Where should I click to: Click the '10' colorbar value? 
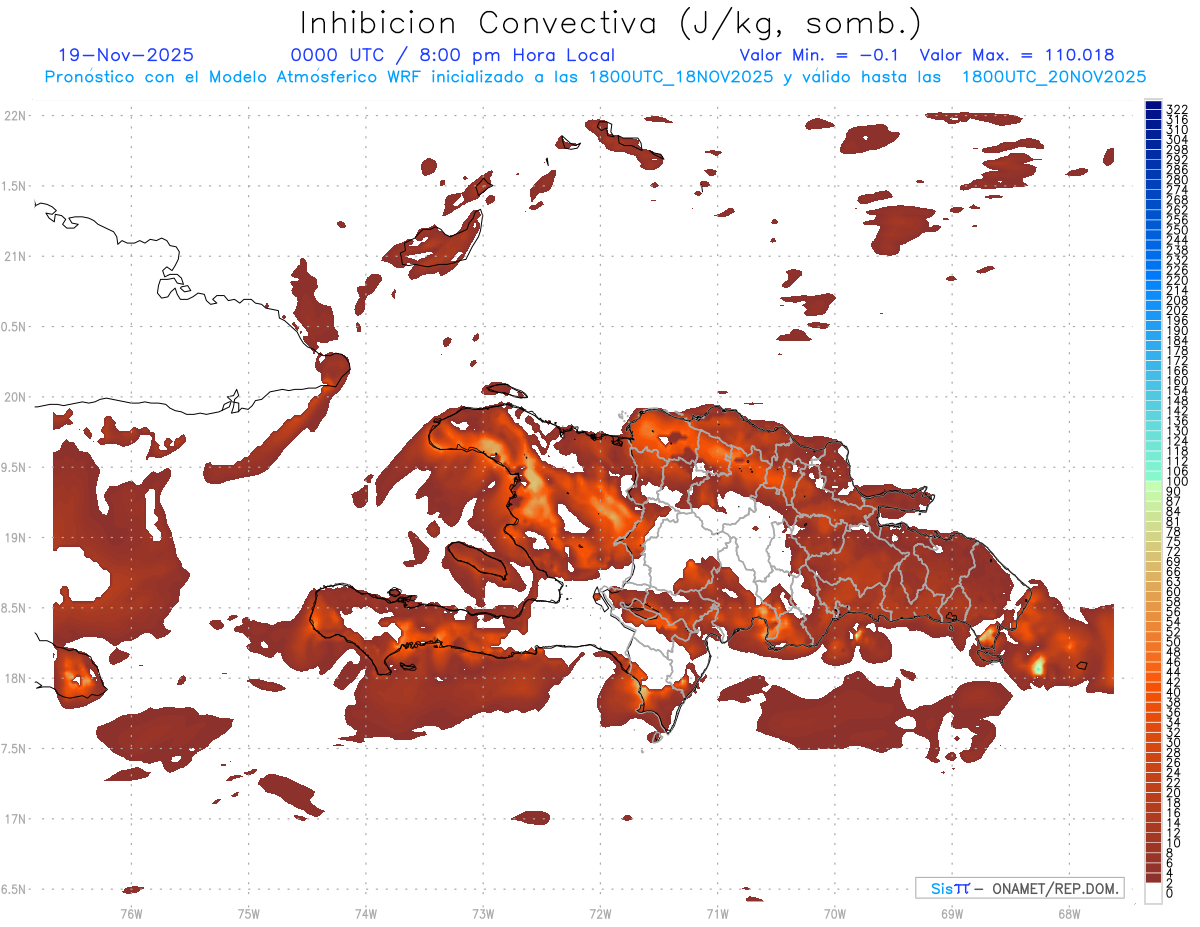(1174, 843)
